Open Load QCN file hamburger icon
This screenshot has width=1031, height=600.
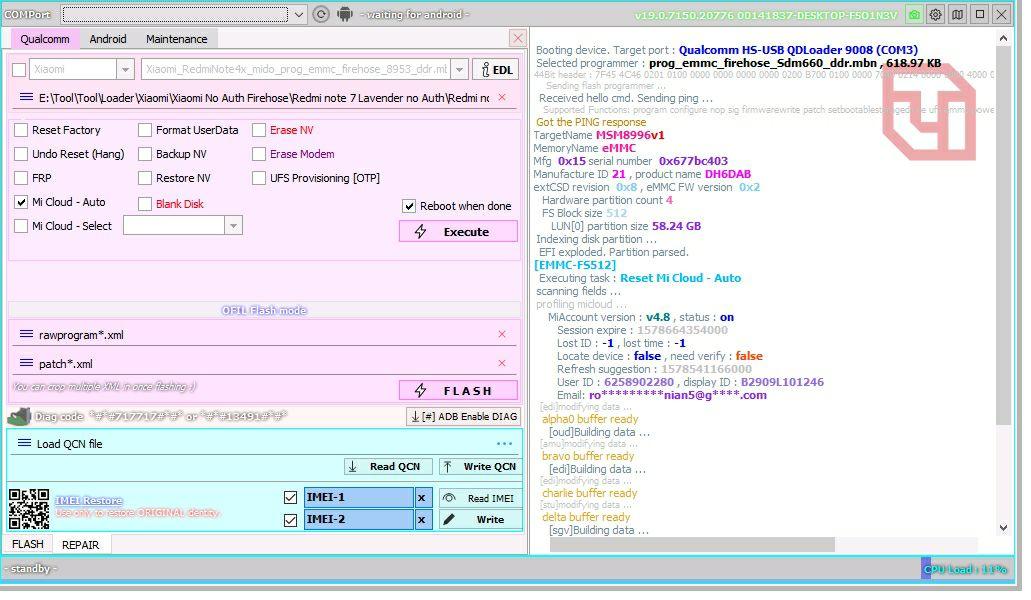(24, 444)
